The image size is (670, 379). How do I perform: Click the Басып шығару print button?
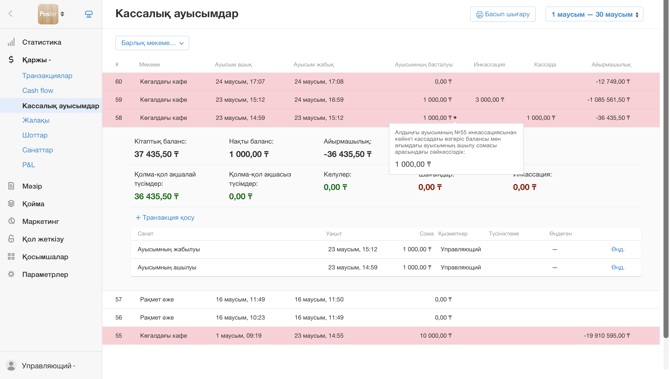[x=503, y=14]
